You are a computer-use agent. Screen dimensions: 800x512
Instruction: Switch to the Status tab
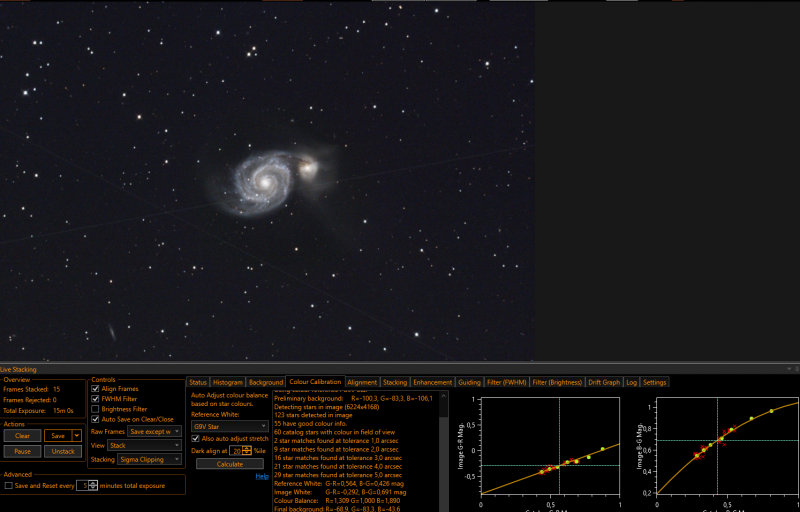198,382
